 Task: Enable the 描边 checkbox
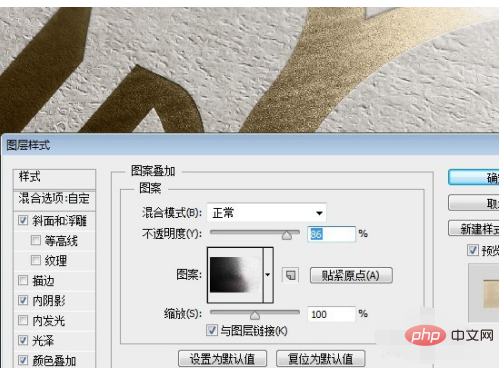point(23,280)
